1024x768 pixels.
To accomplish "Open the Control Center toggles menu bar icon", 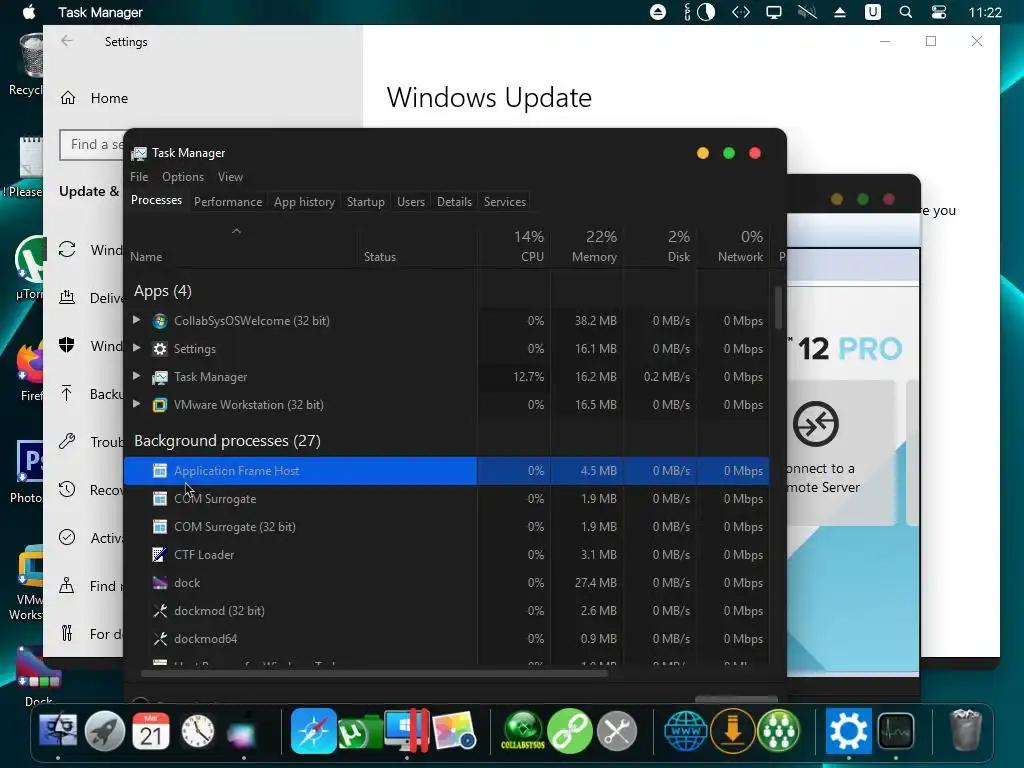I will point(939,12).
